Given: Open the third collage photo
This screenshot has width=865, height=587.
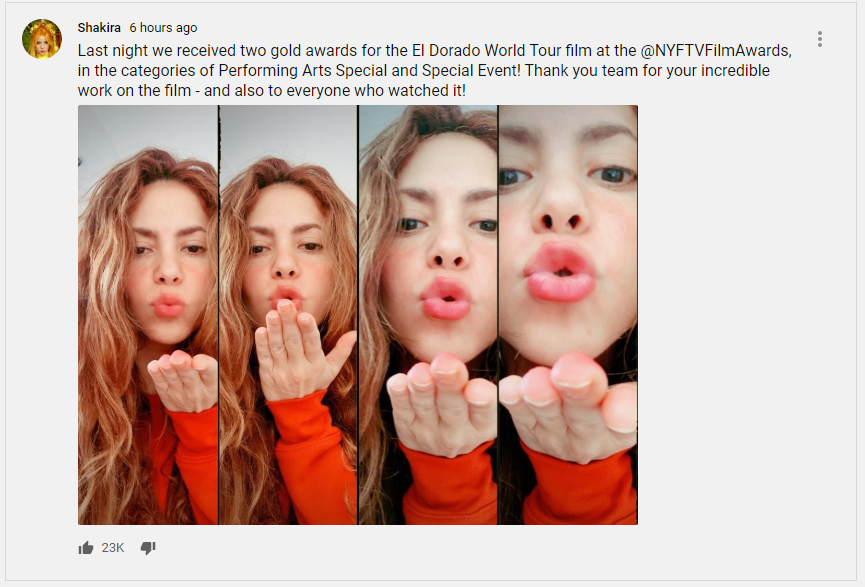Looking at the screenshot, I should (428, 315).
